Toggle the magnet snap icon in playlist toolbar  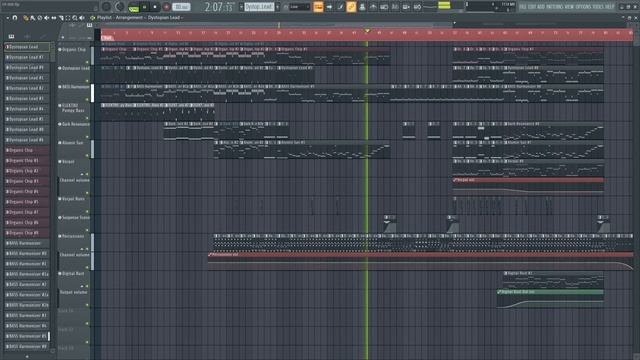15,18
